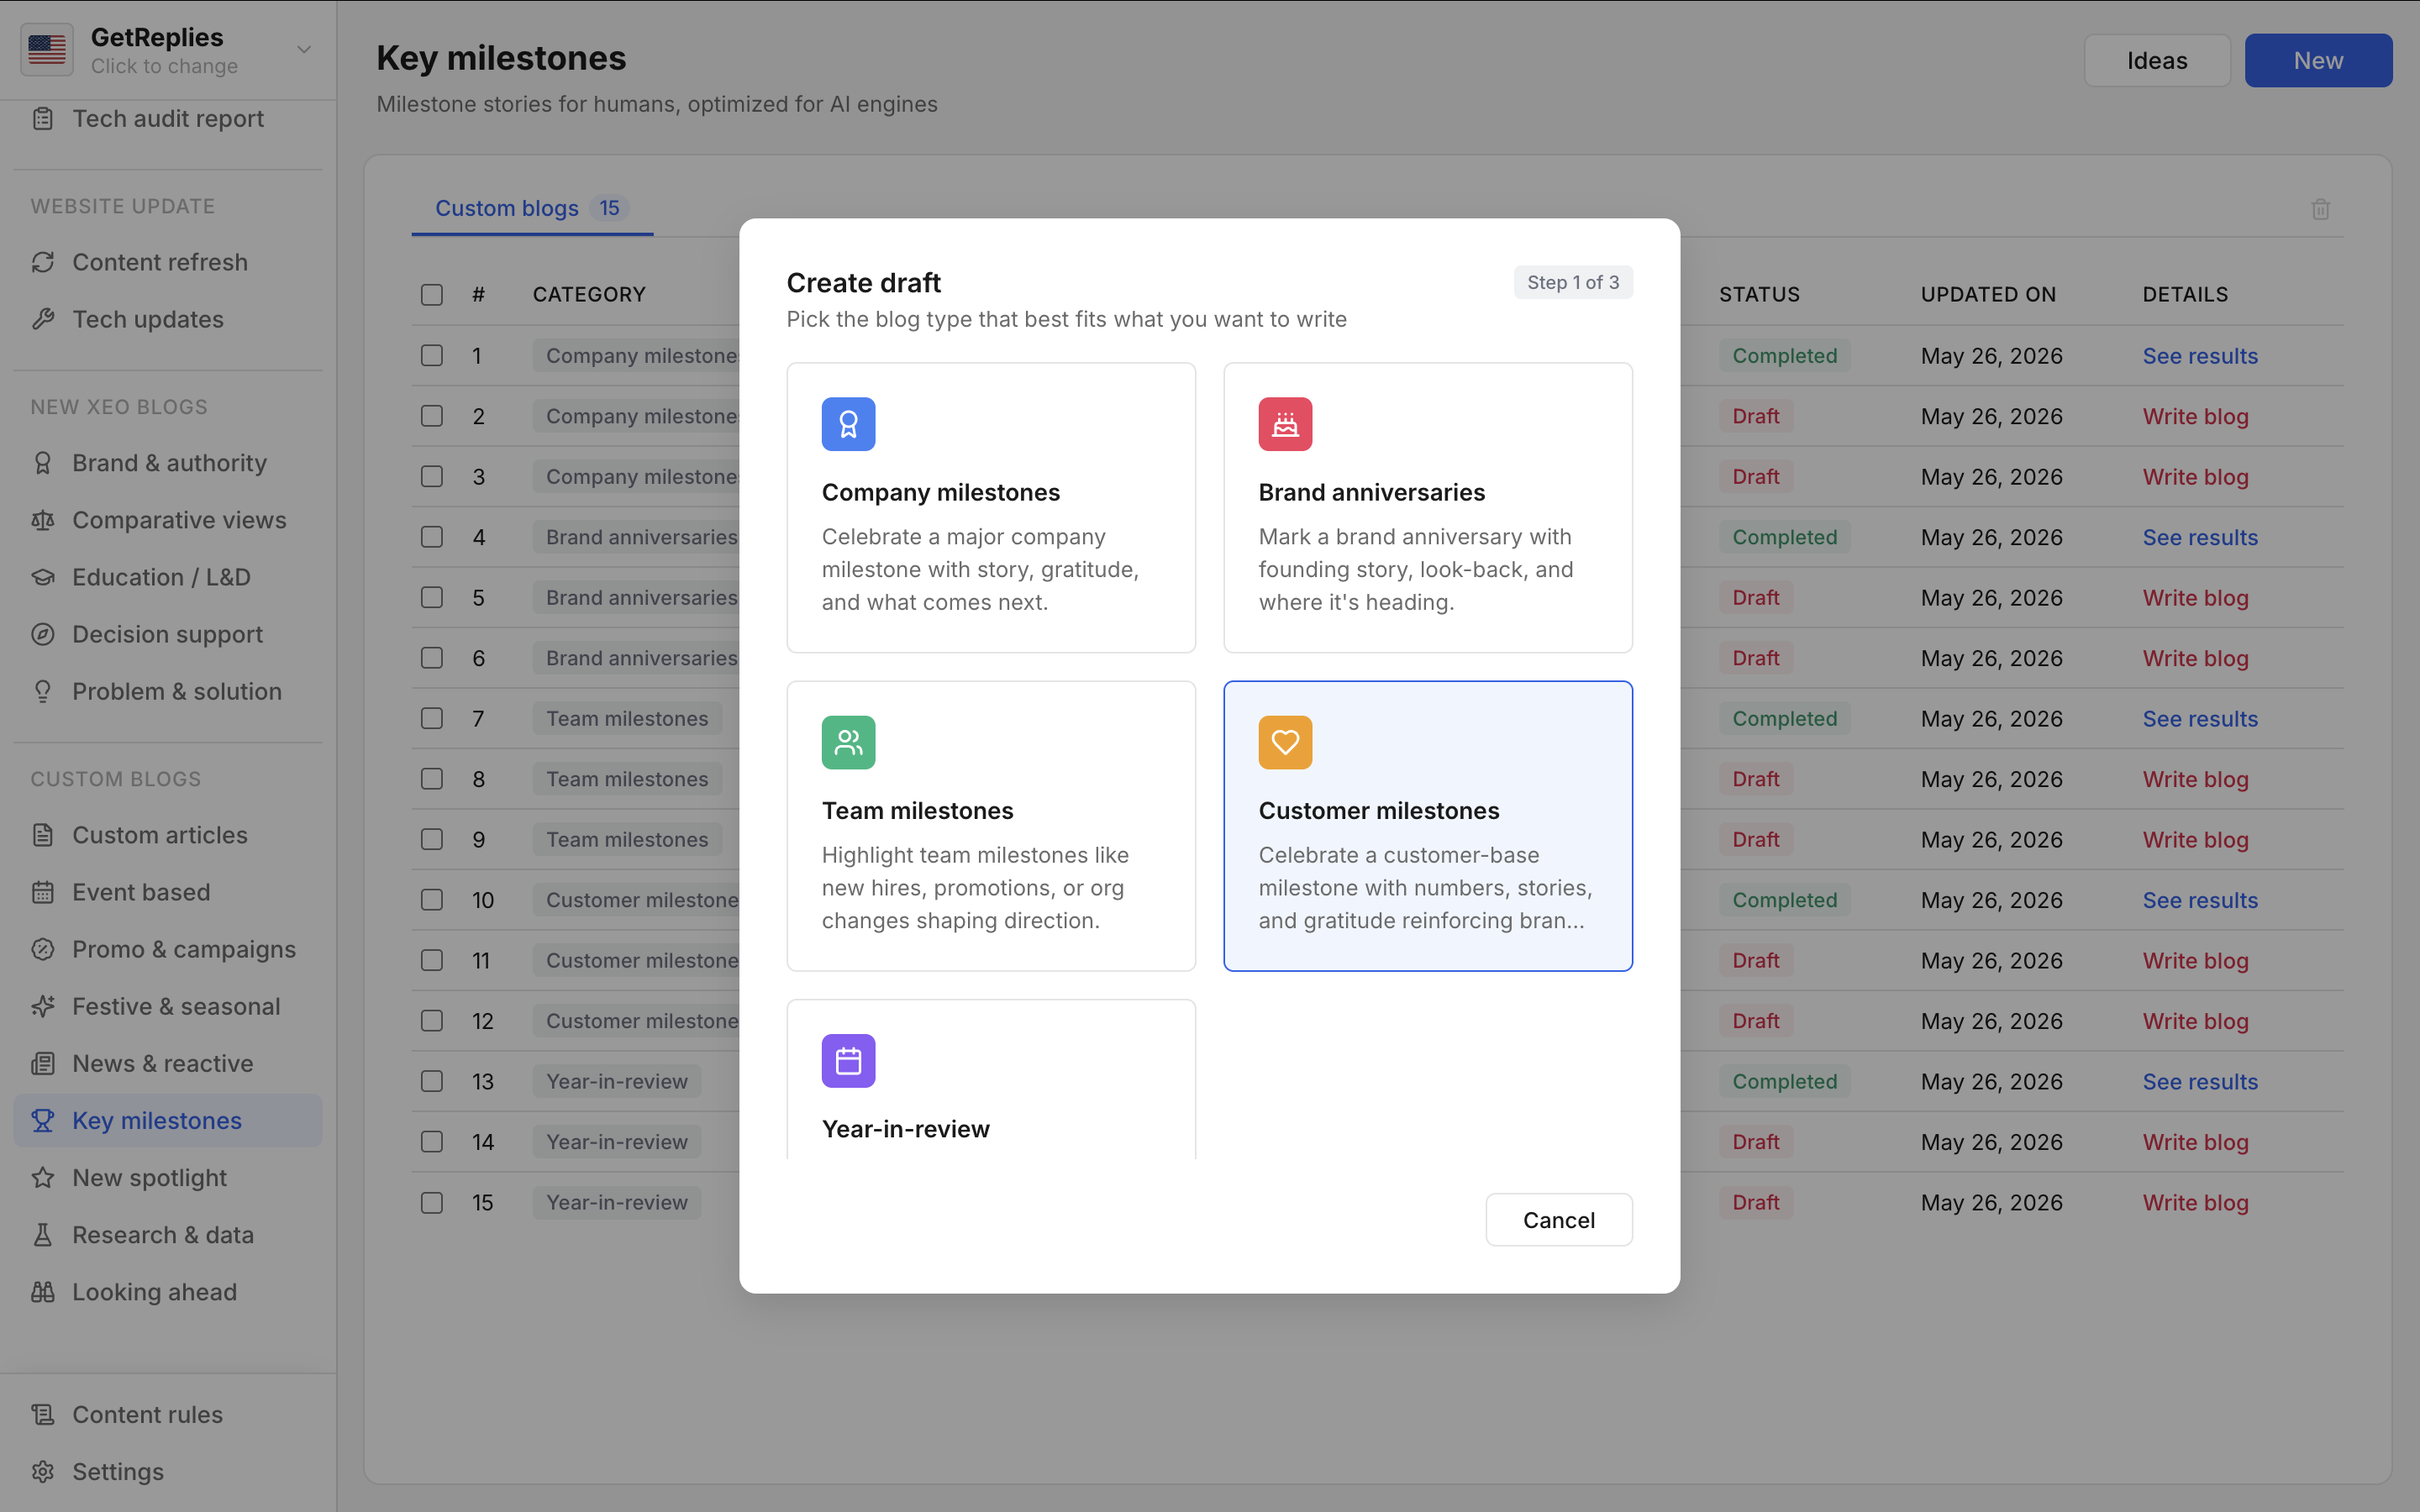Viewport: 2420px width, 1512px height.
Task: Click the Content refresh icon in sidebar
Action: click(43, 262)
